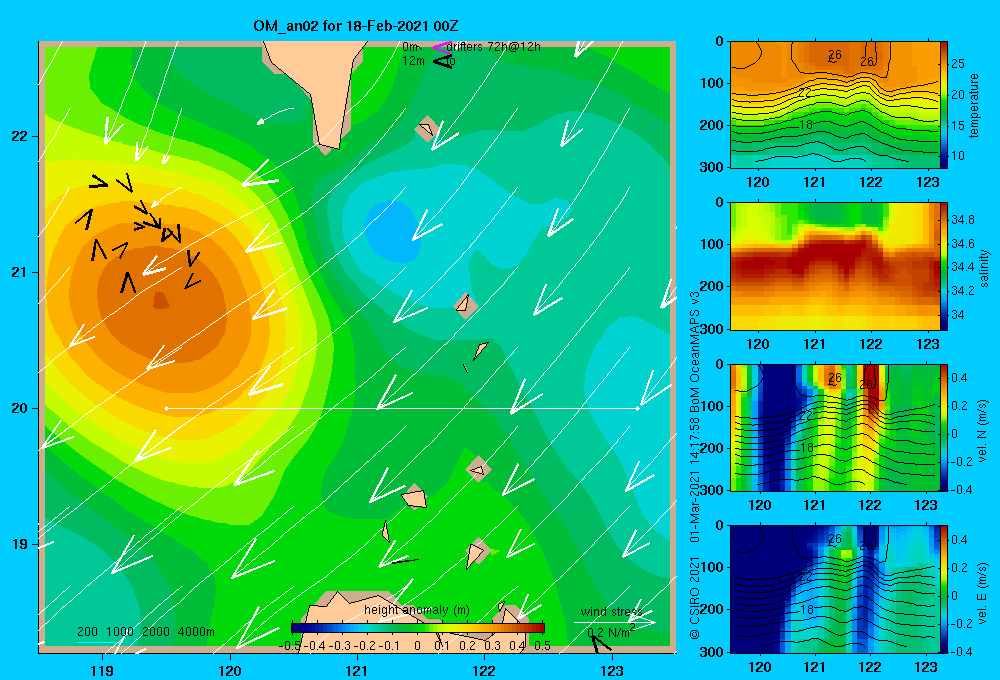Screen dimensions: 1000x680
Task: Click the '0.2 N/m2' wind stress value
Action: [x=611, y=632]
